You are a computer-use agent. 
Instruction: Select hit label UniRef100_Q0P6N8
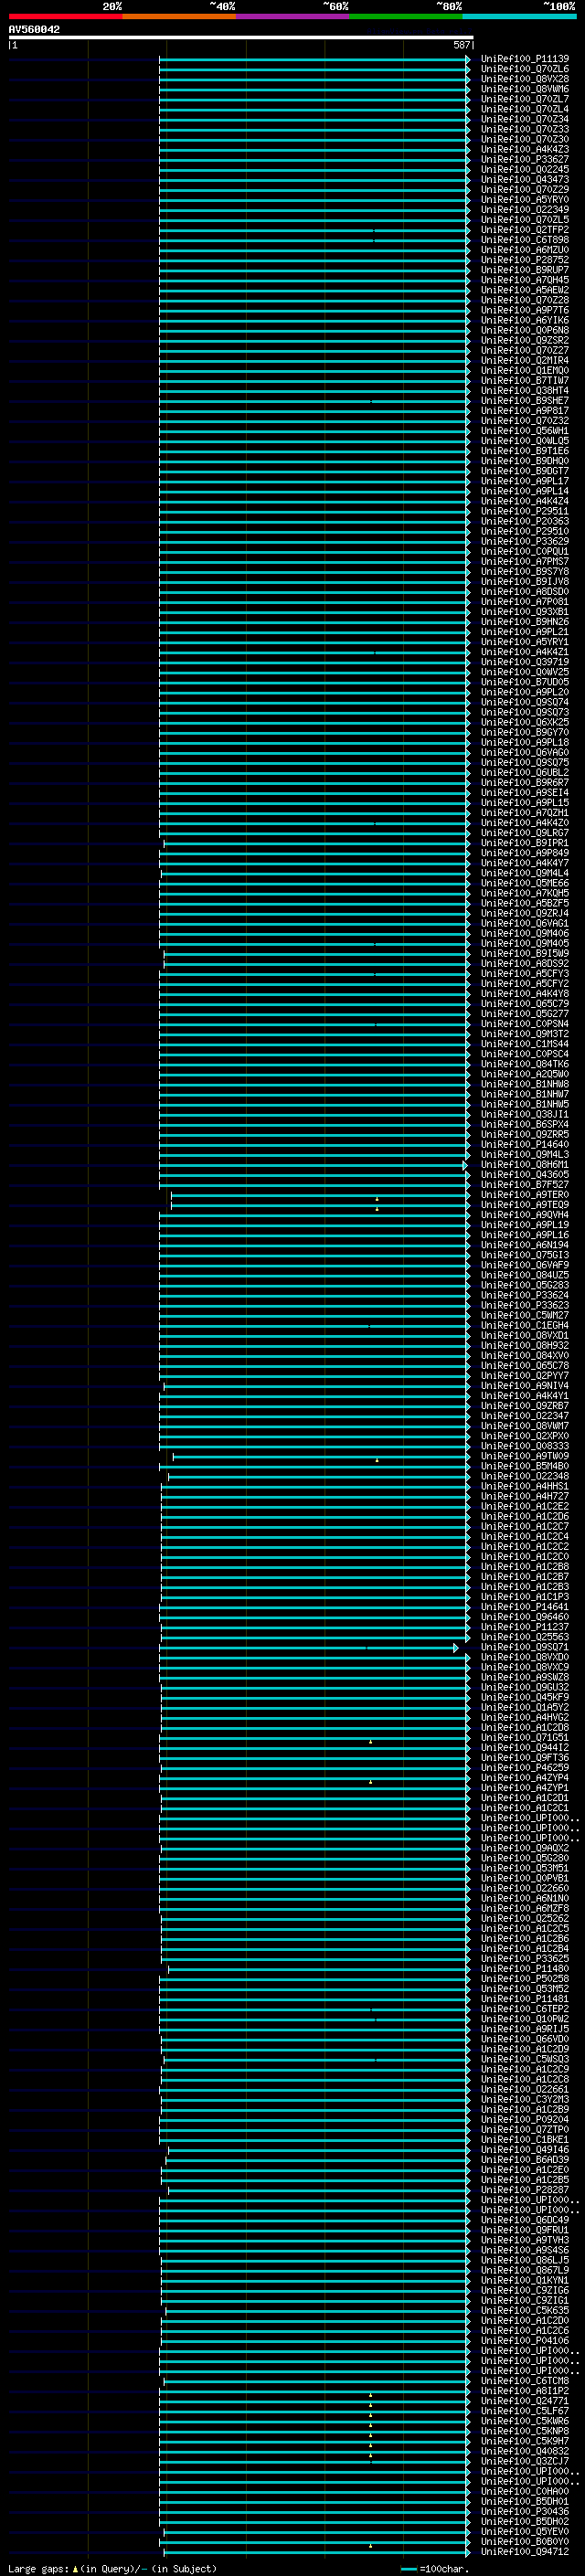tap(524, 330)
